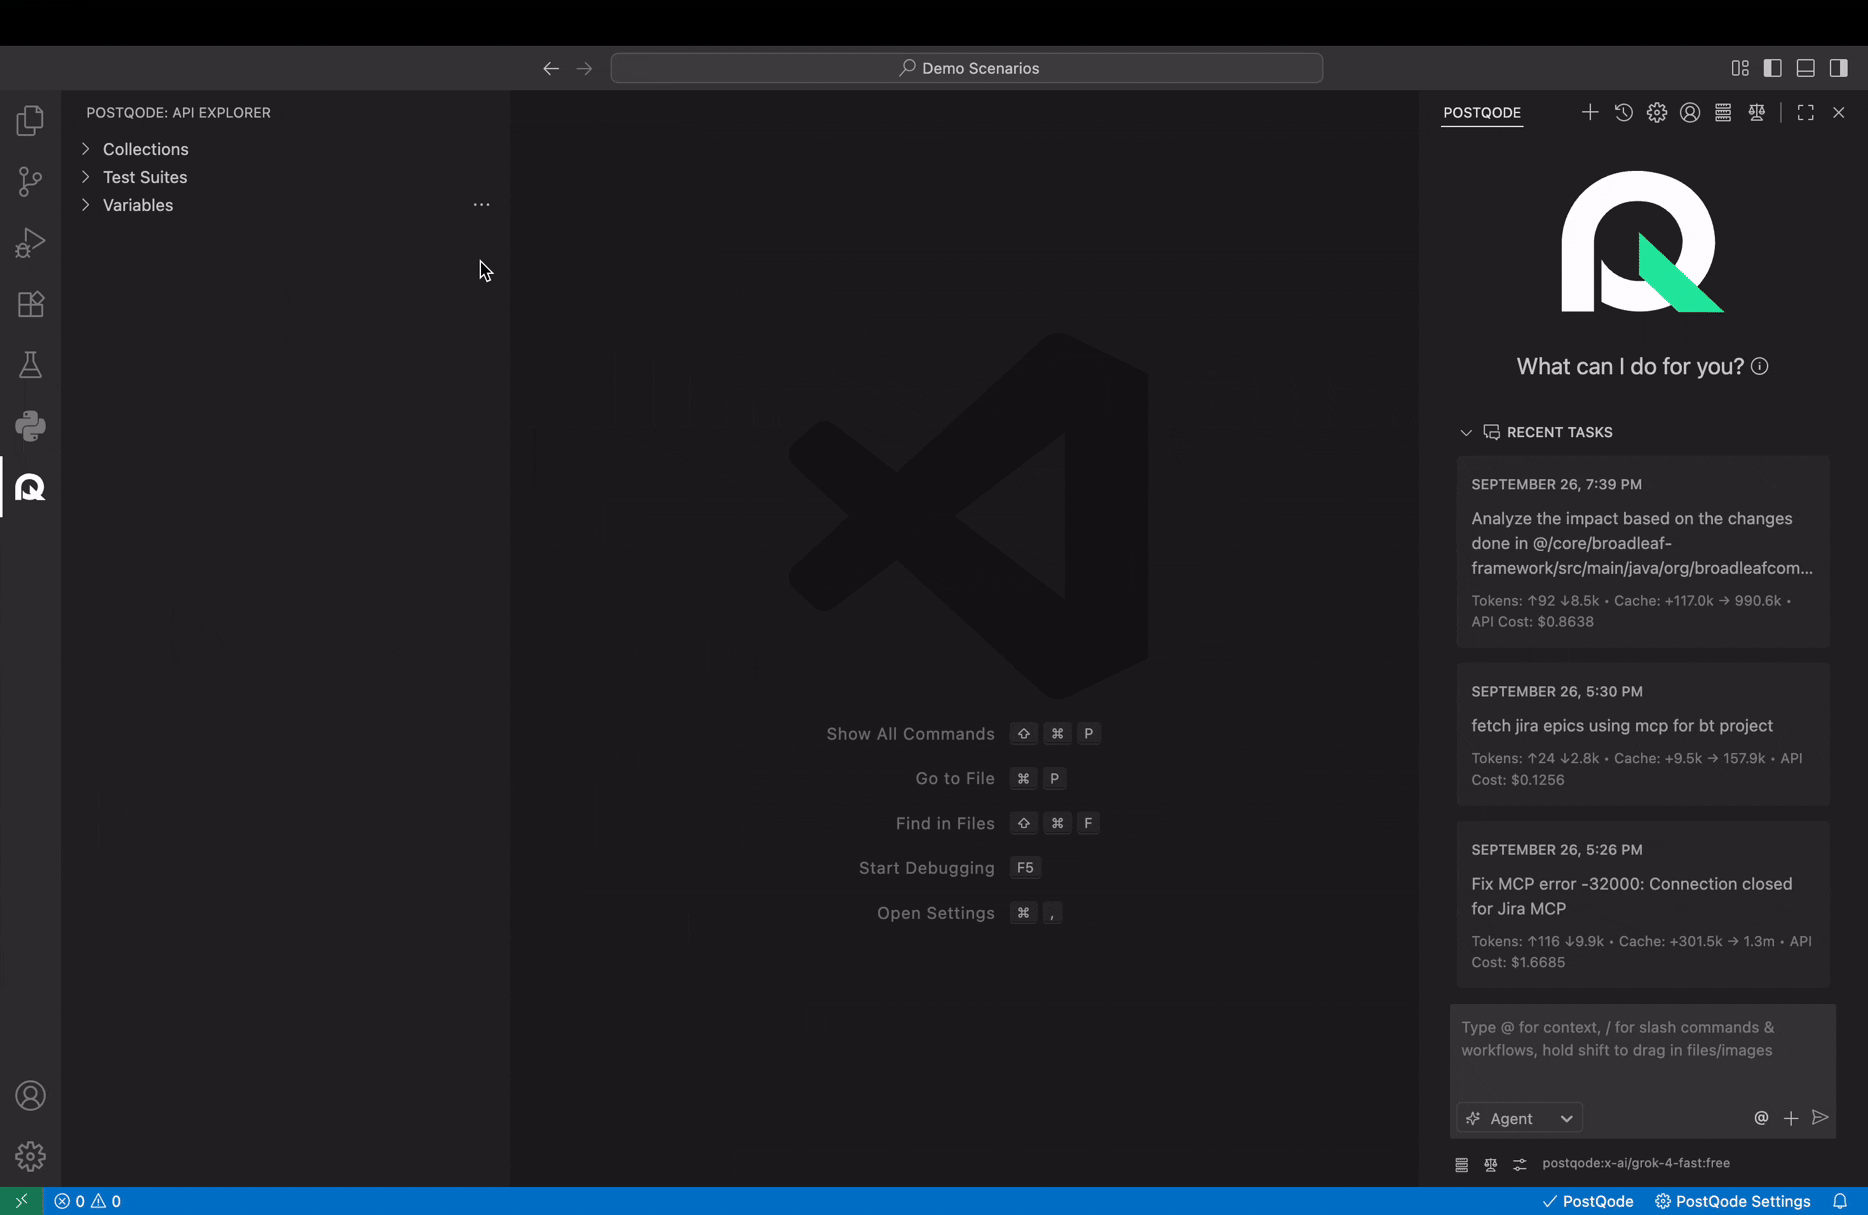Viewport: 1868px width, 1215px height.
Task: Click the chat prompt input field
Action: click(1642, 1050)
